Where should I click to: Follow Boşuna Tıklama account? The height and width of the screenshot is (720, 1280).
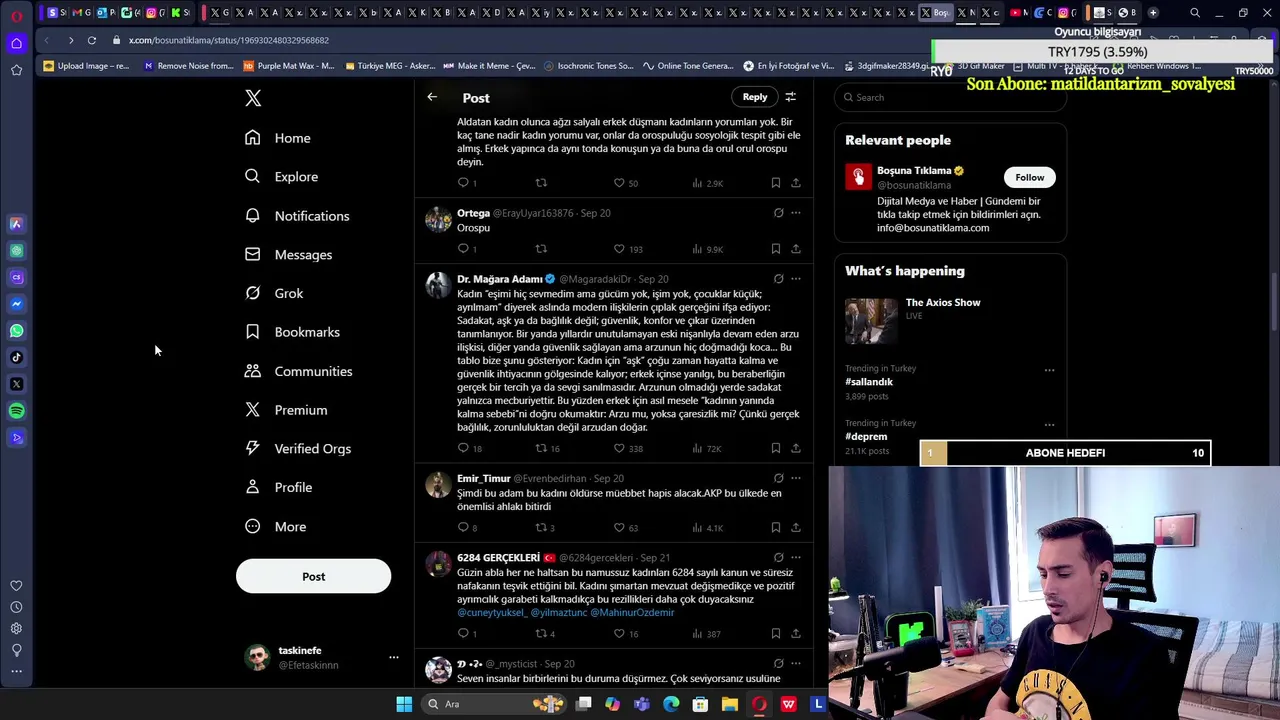tap(1029, 177)
